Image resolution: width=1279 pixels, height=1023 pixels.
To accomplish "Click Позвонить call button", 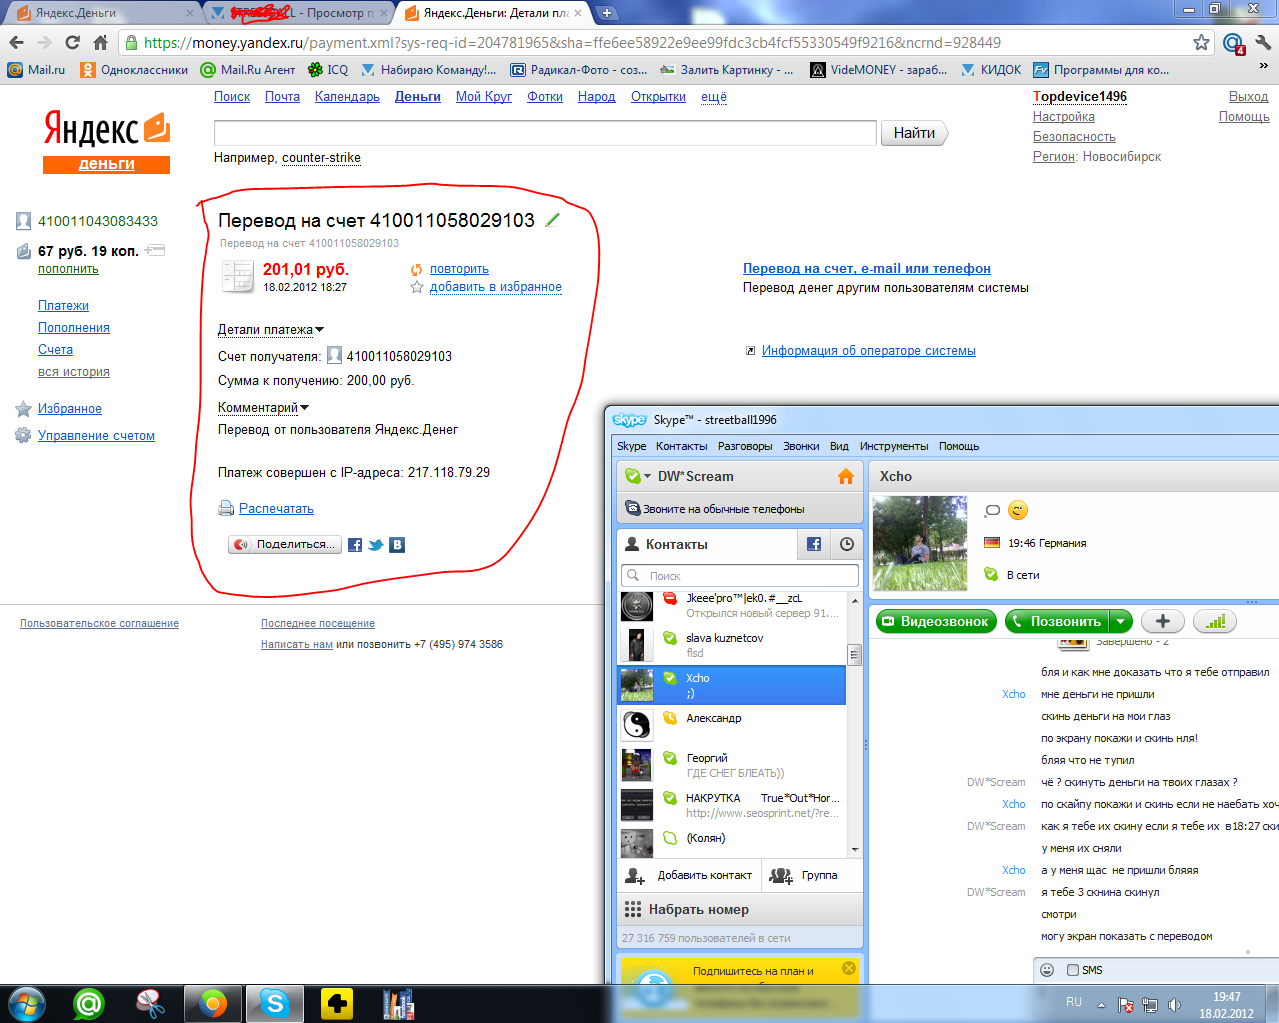I will coord(1057,621).
